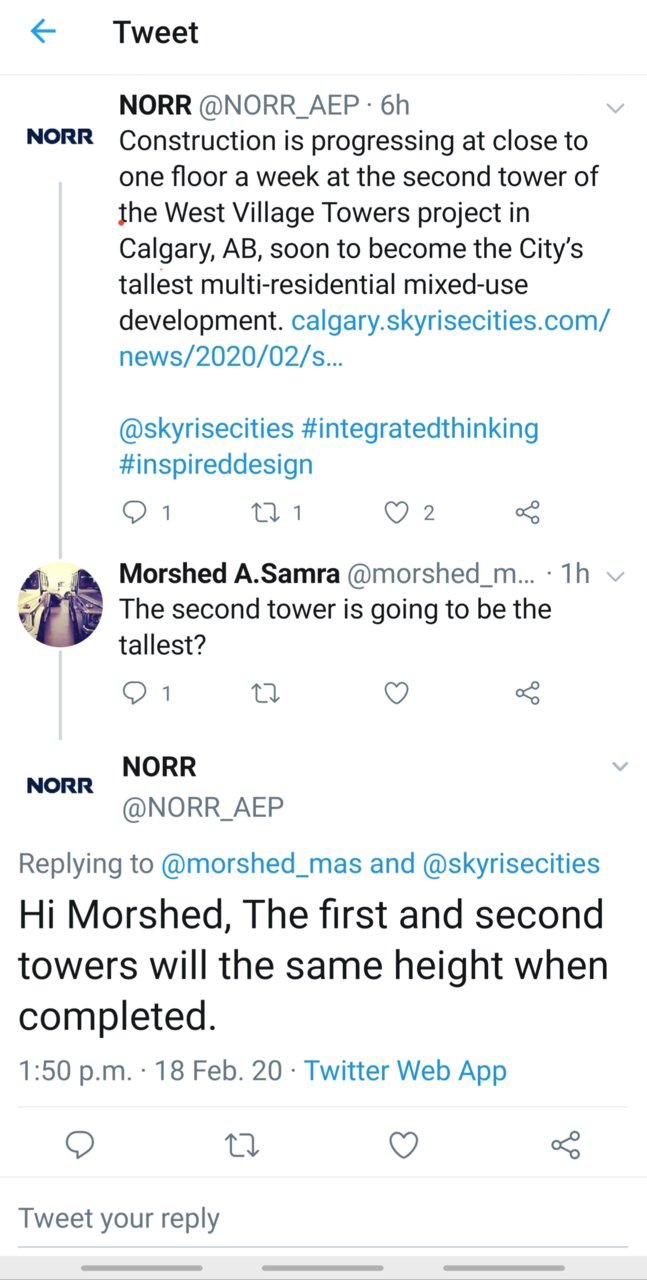Screen dimensions: 647x1280
Task: Tap the Tweet your reply field
Action: coord(323,1218)
